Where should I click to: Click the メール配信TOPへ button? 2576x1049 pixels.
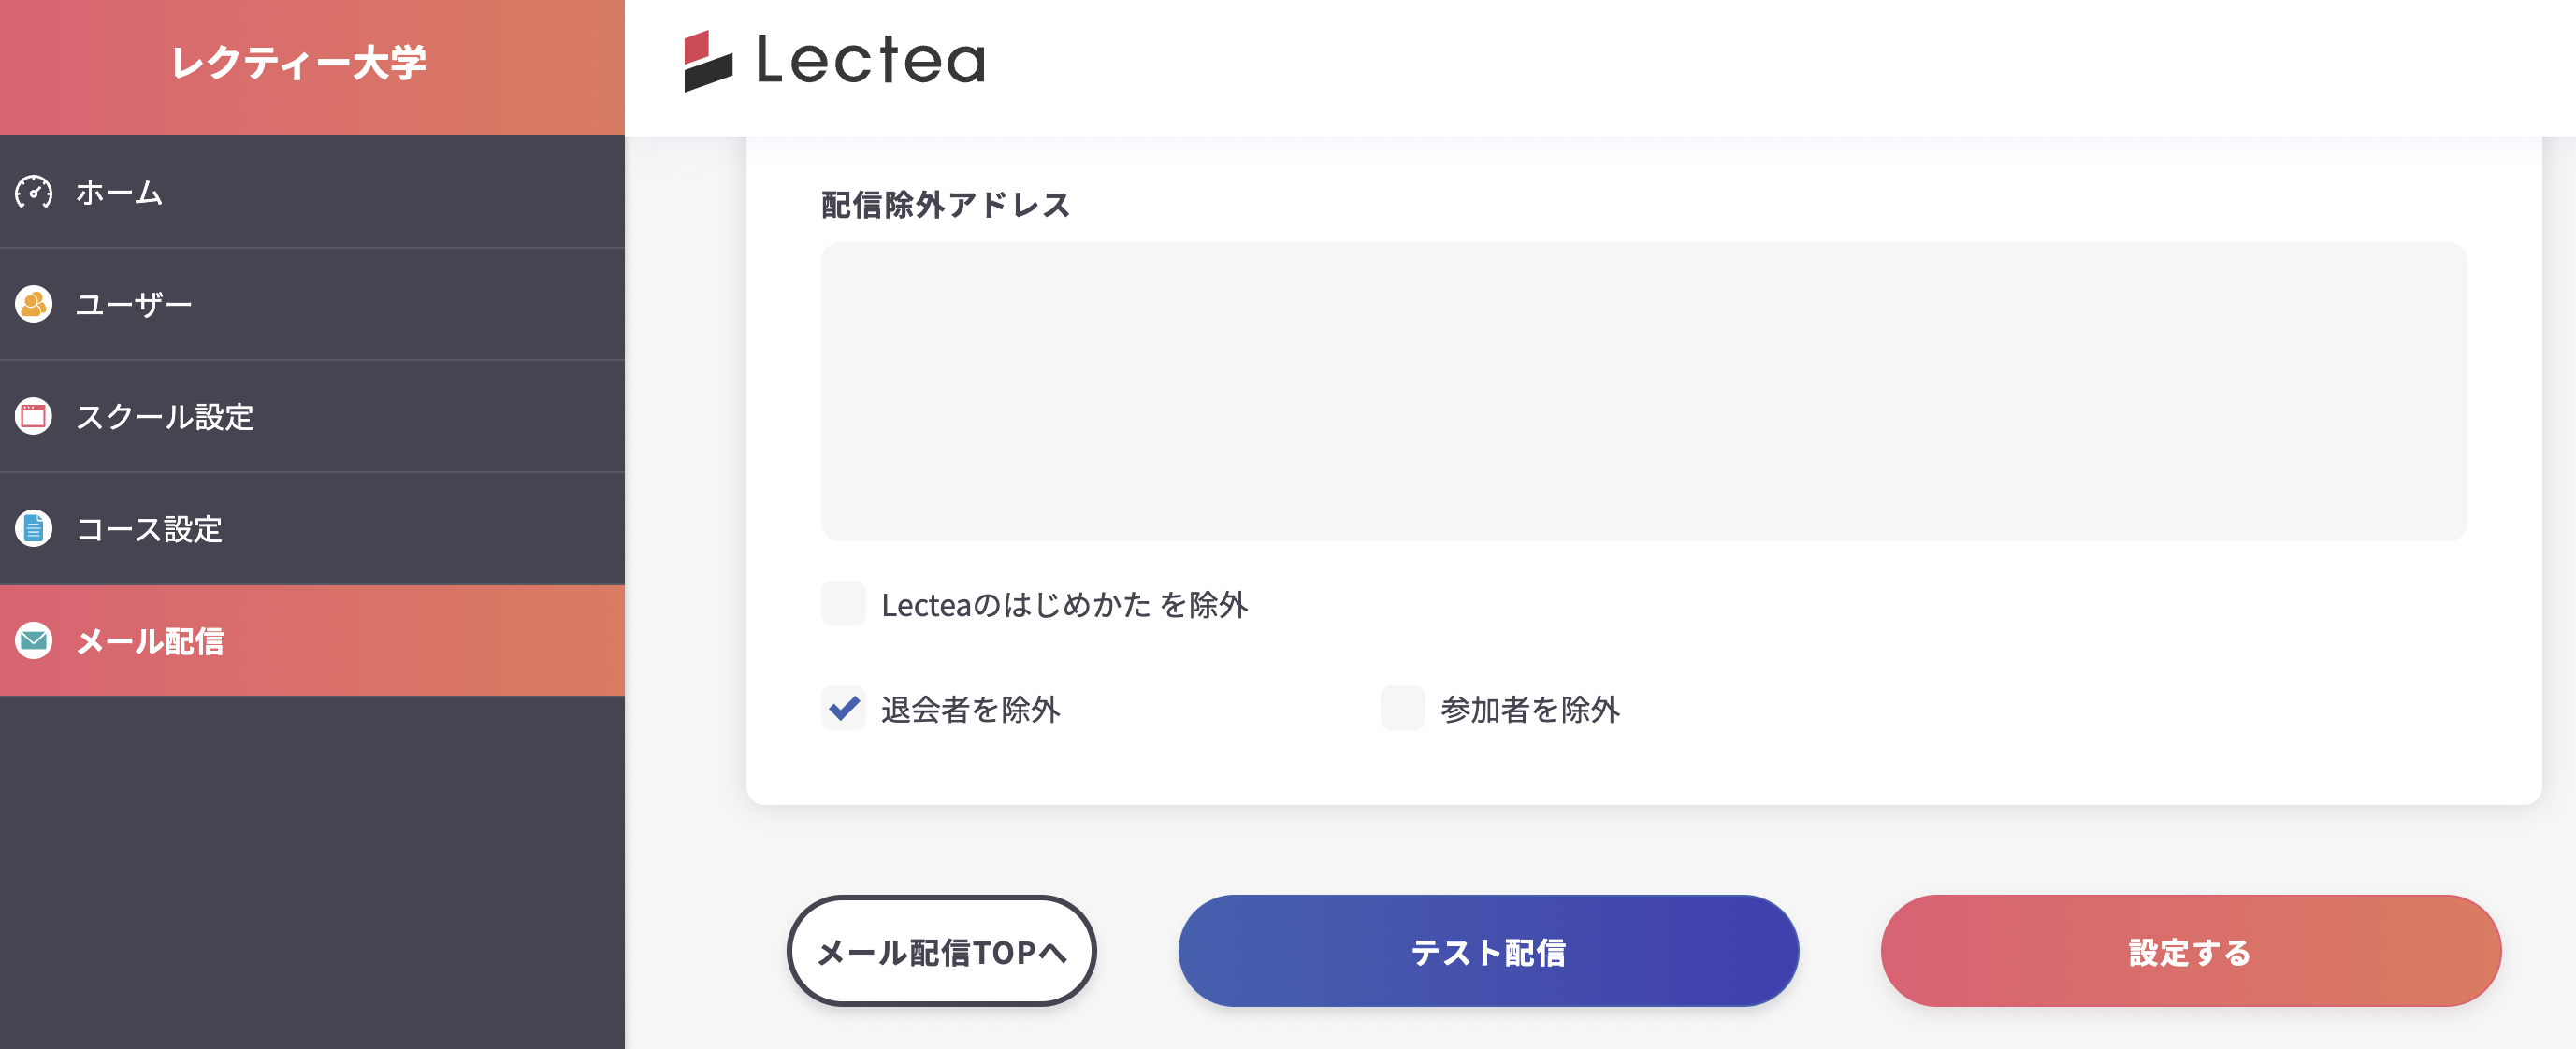(941, 951)
